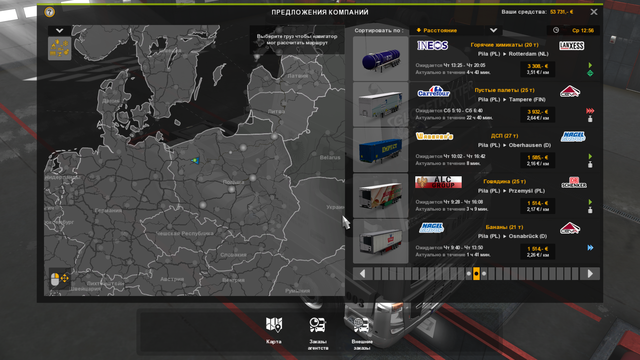Click the INEOS company logo
Screen dimensions: 640x360
click(433, 45)
